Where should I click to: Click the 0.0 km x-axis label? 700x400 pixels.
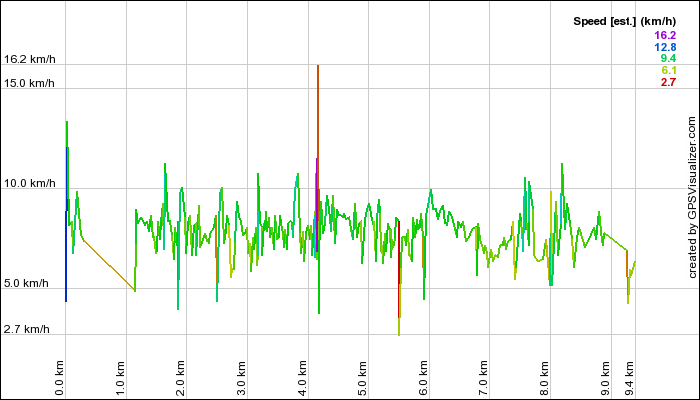click(60, 379)
